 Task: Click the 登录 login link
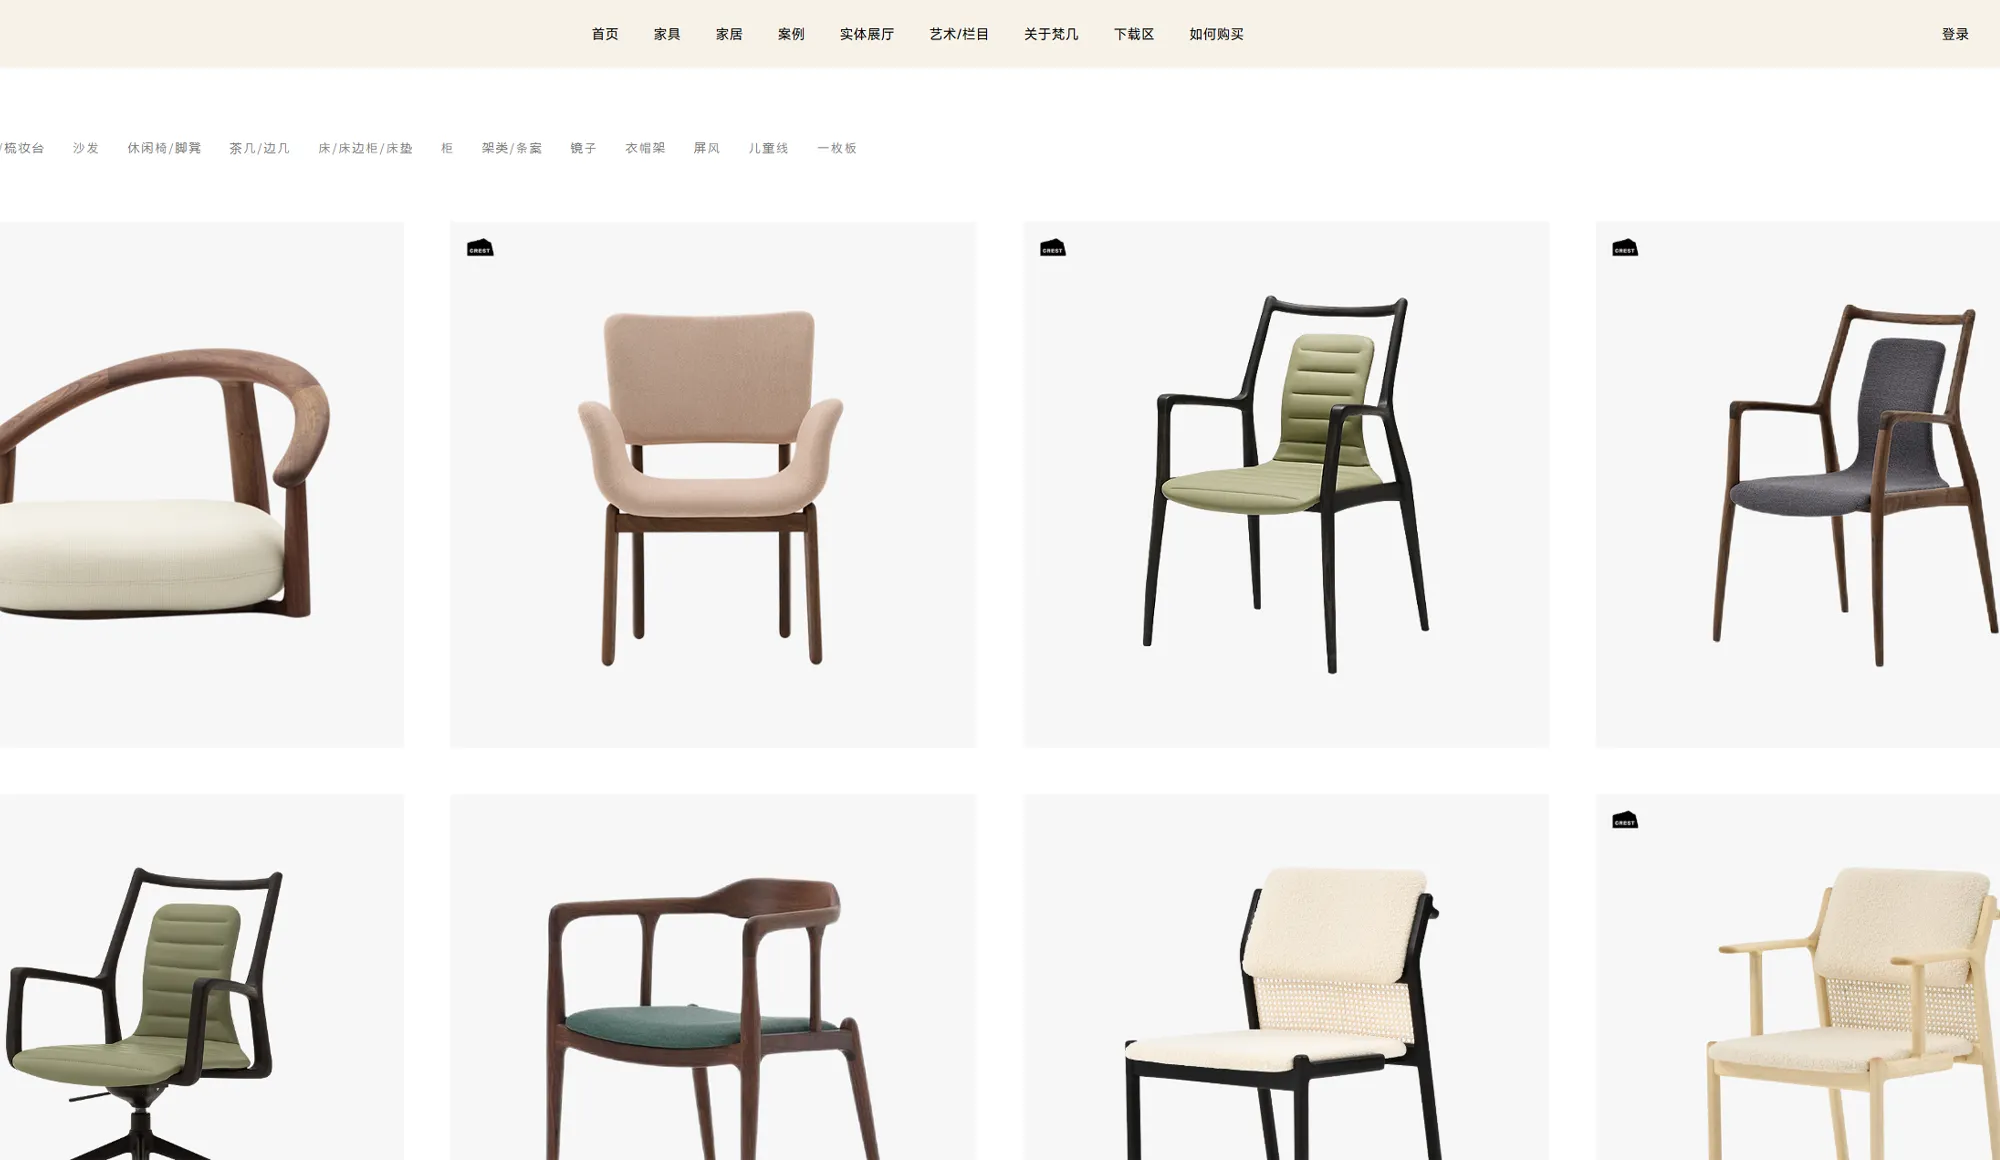[1955, 34]
